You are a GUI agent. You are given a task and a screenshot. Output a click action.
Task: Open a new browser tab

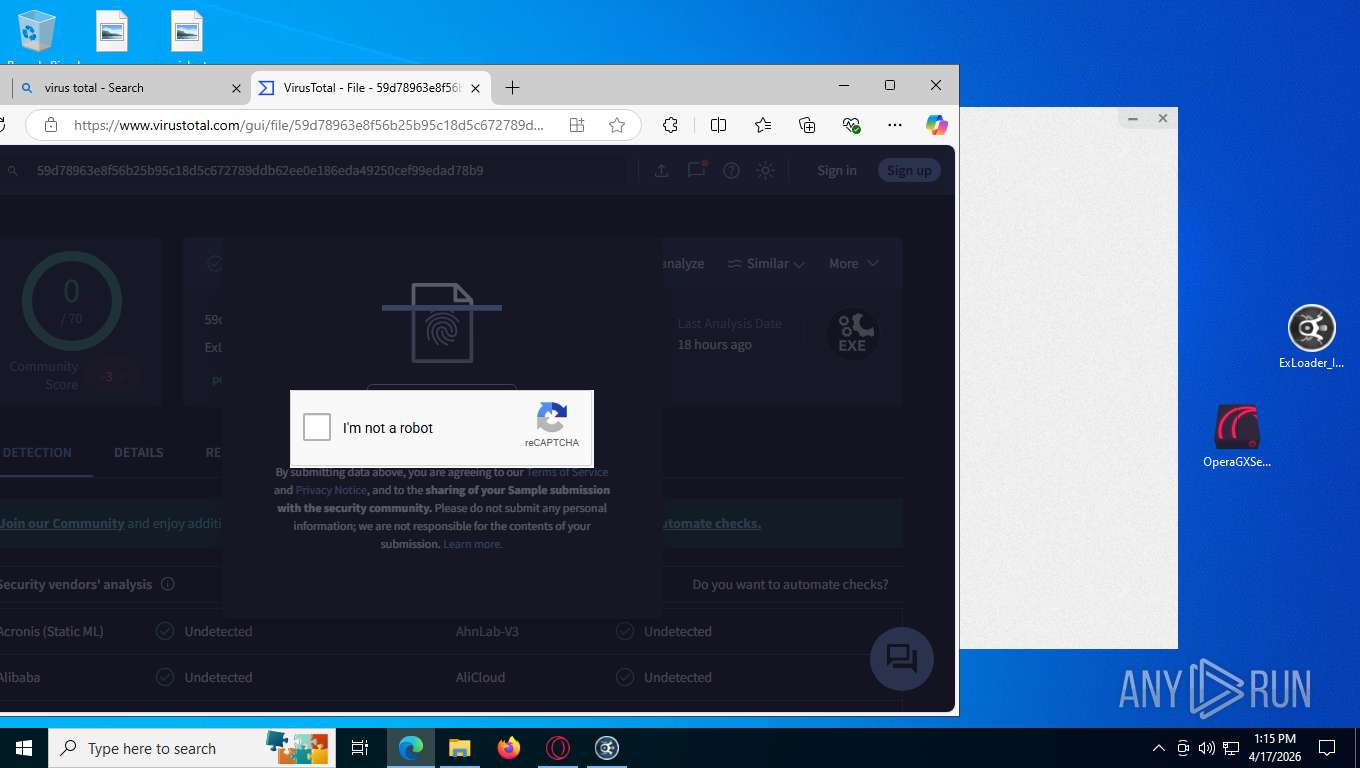[x=512, y=88]
